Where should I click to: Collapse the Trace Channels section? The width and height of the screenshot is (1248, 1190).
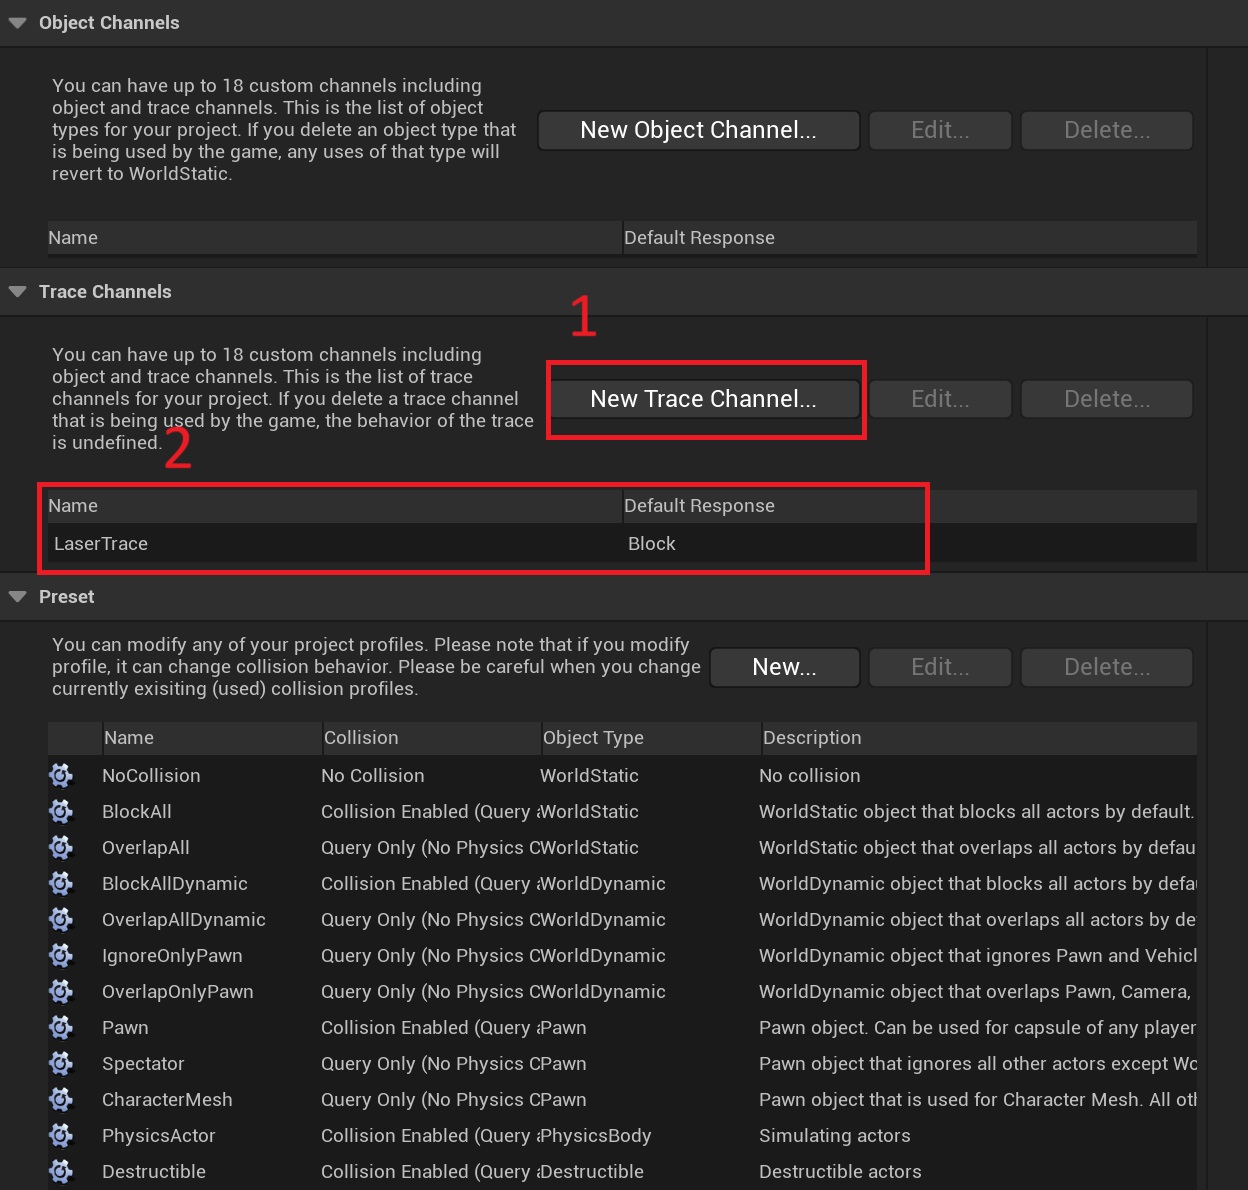pos(17,292)
